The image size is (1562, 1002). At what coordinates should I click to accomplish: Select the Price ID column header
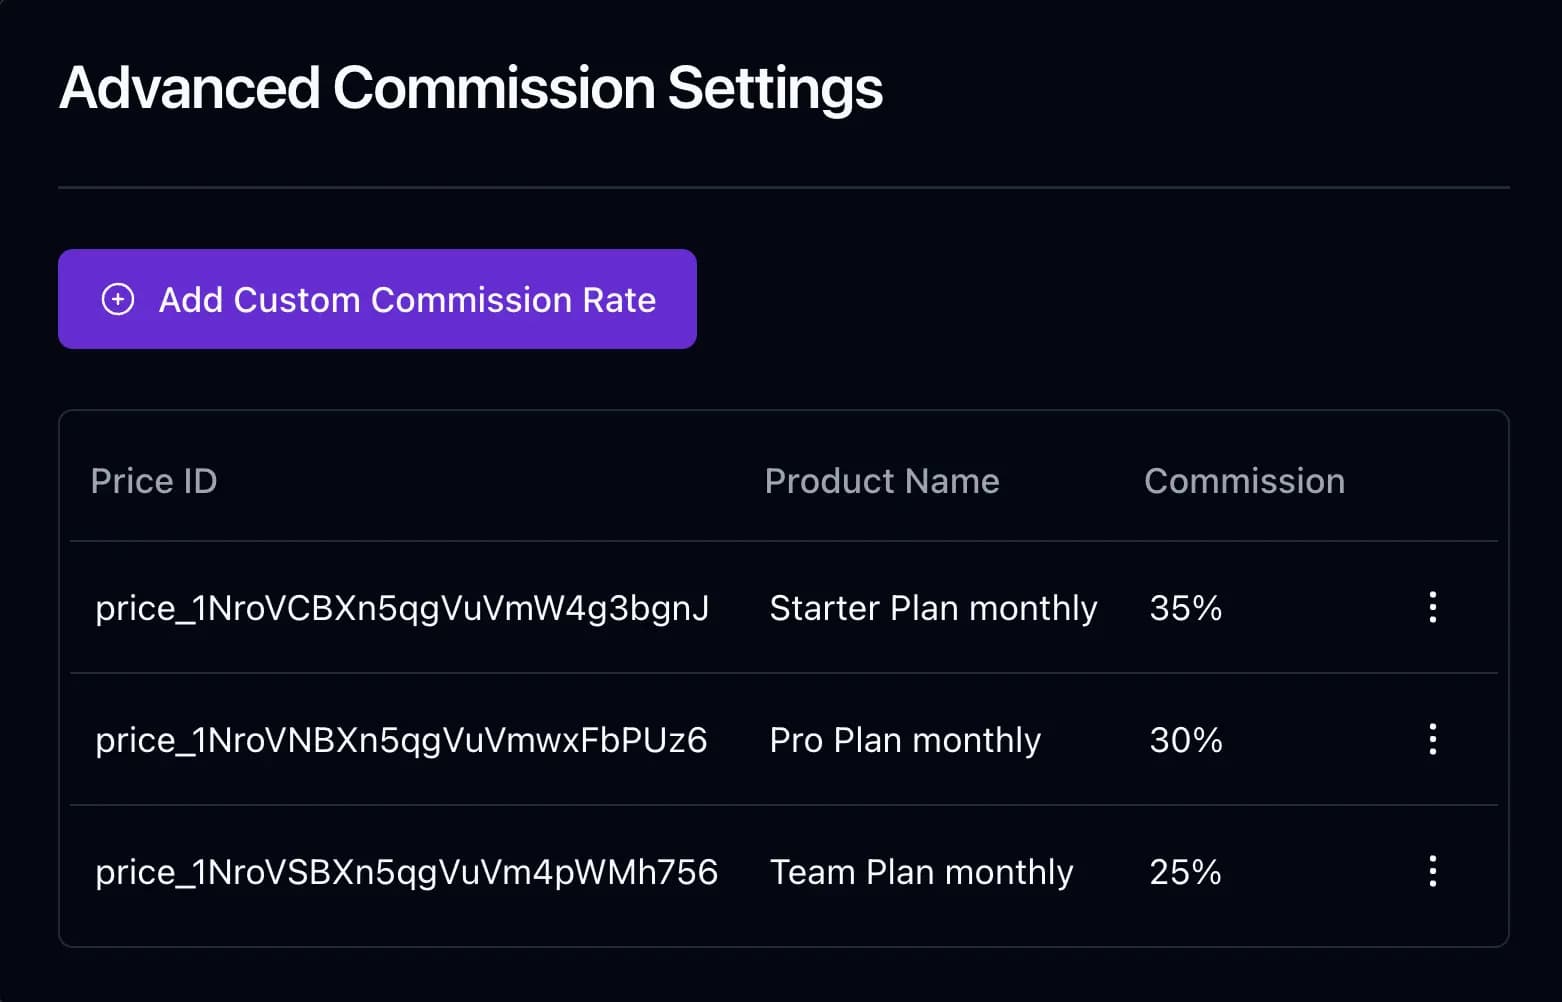click(x=154, y=481)
